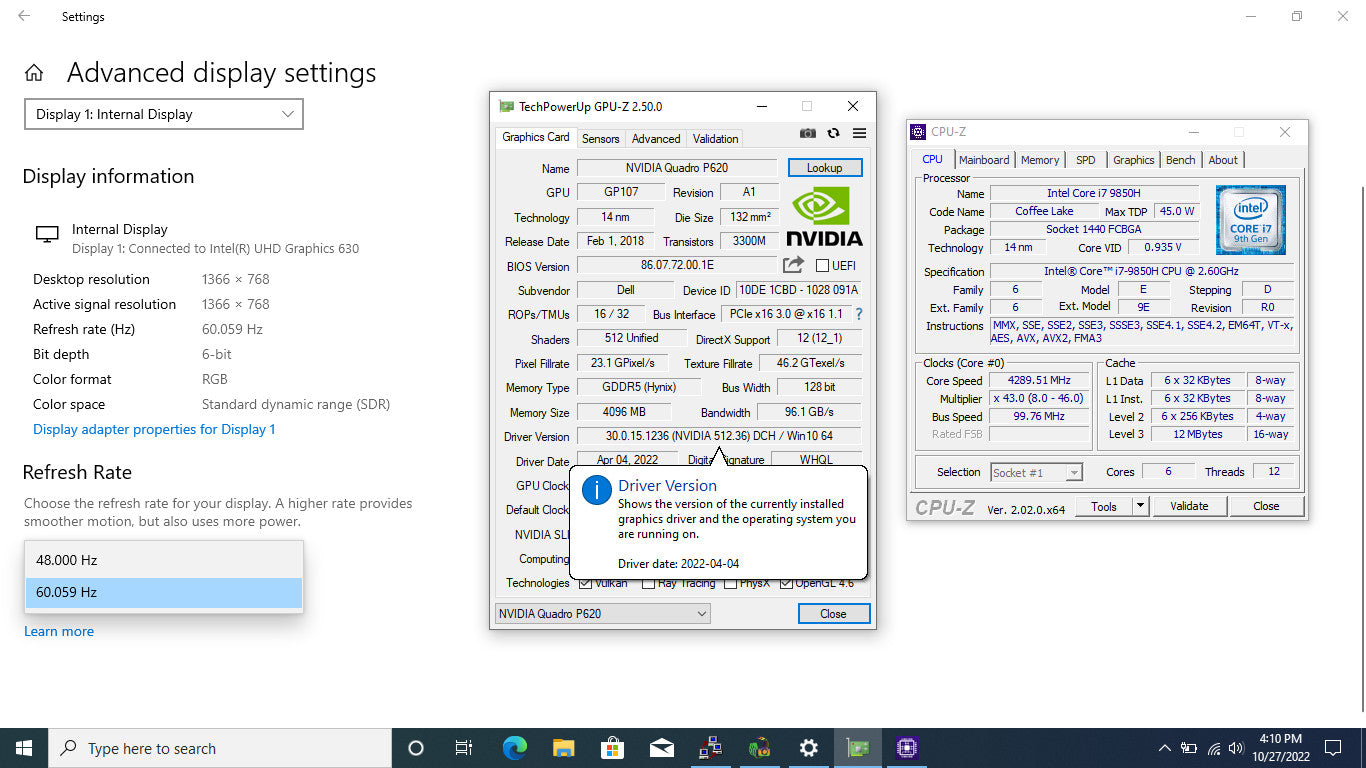Toggle the UEFI checkbox
Viewport: 1366px width, 768px height.
[822, 266]
